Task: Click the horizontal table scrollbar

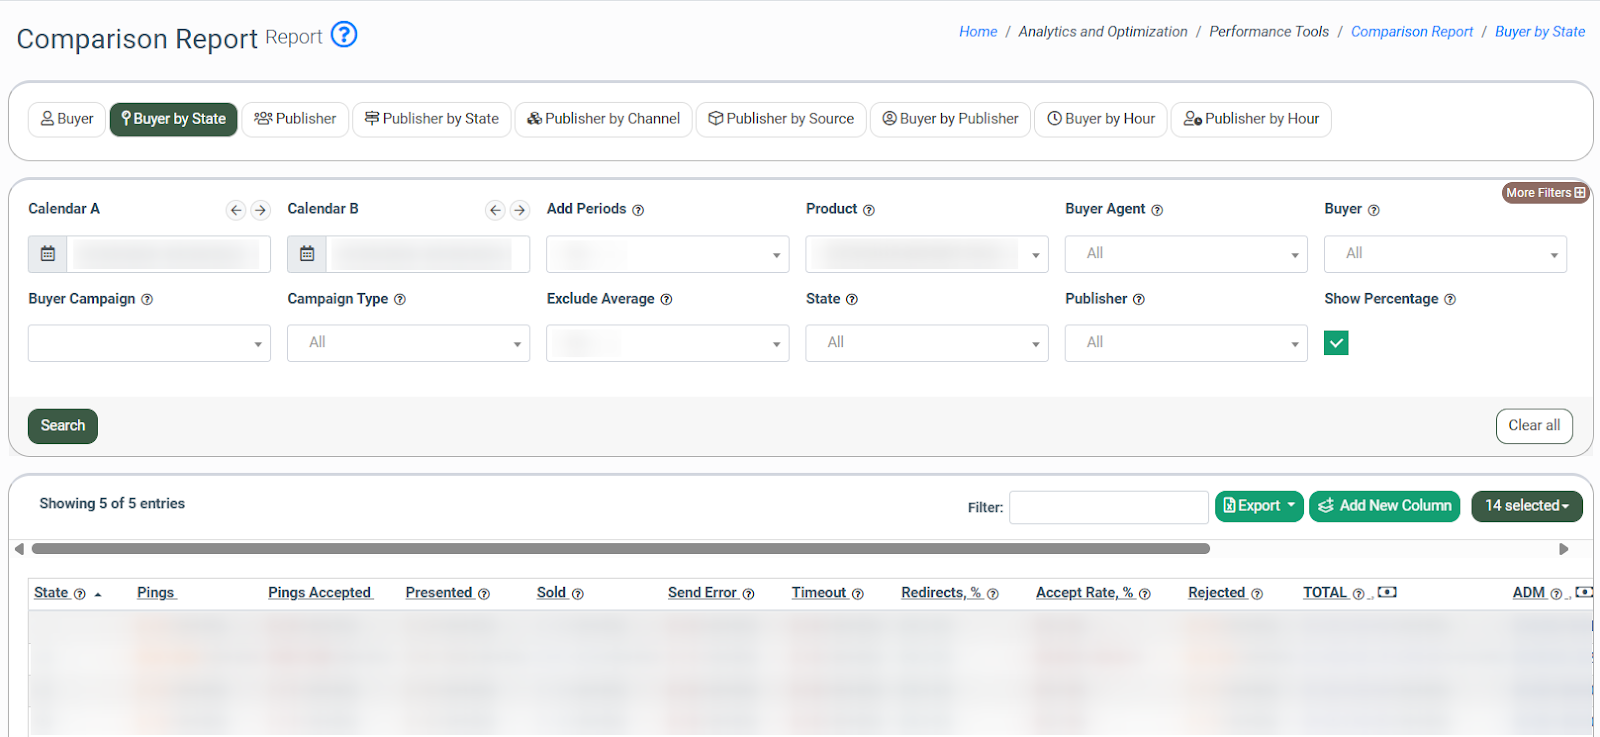Action: [x=620, y=549]
